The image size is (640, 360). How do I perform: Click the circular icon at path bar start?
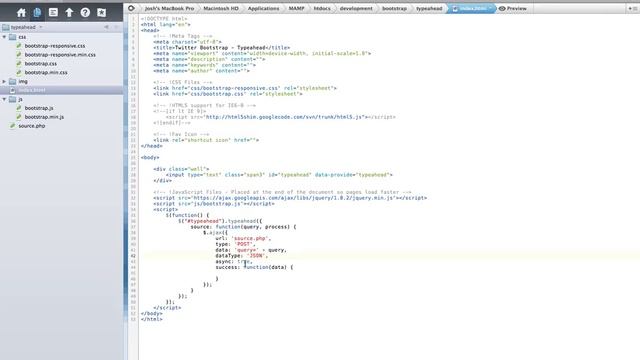pos(131,8)
